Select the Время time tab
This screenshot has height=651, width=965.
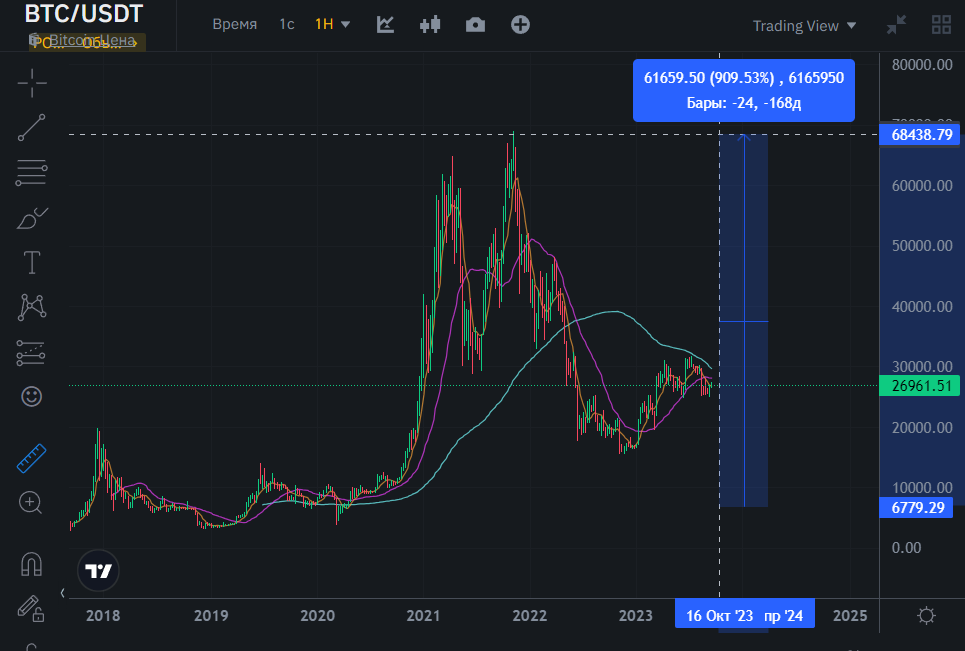tap(234, 25)
